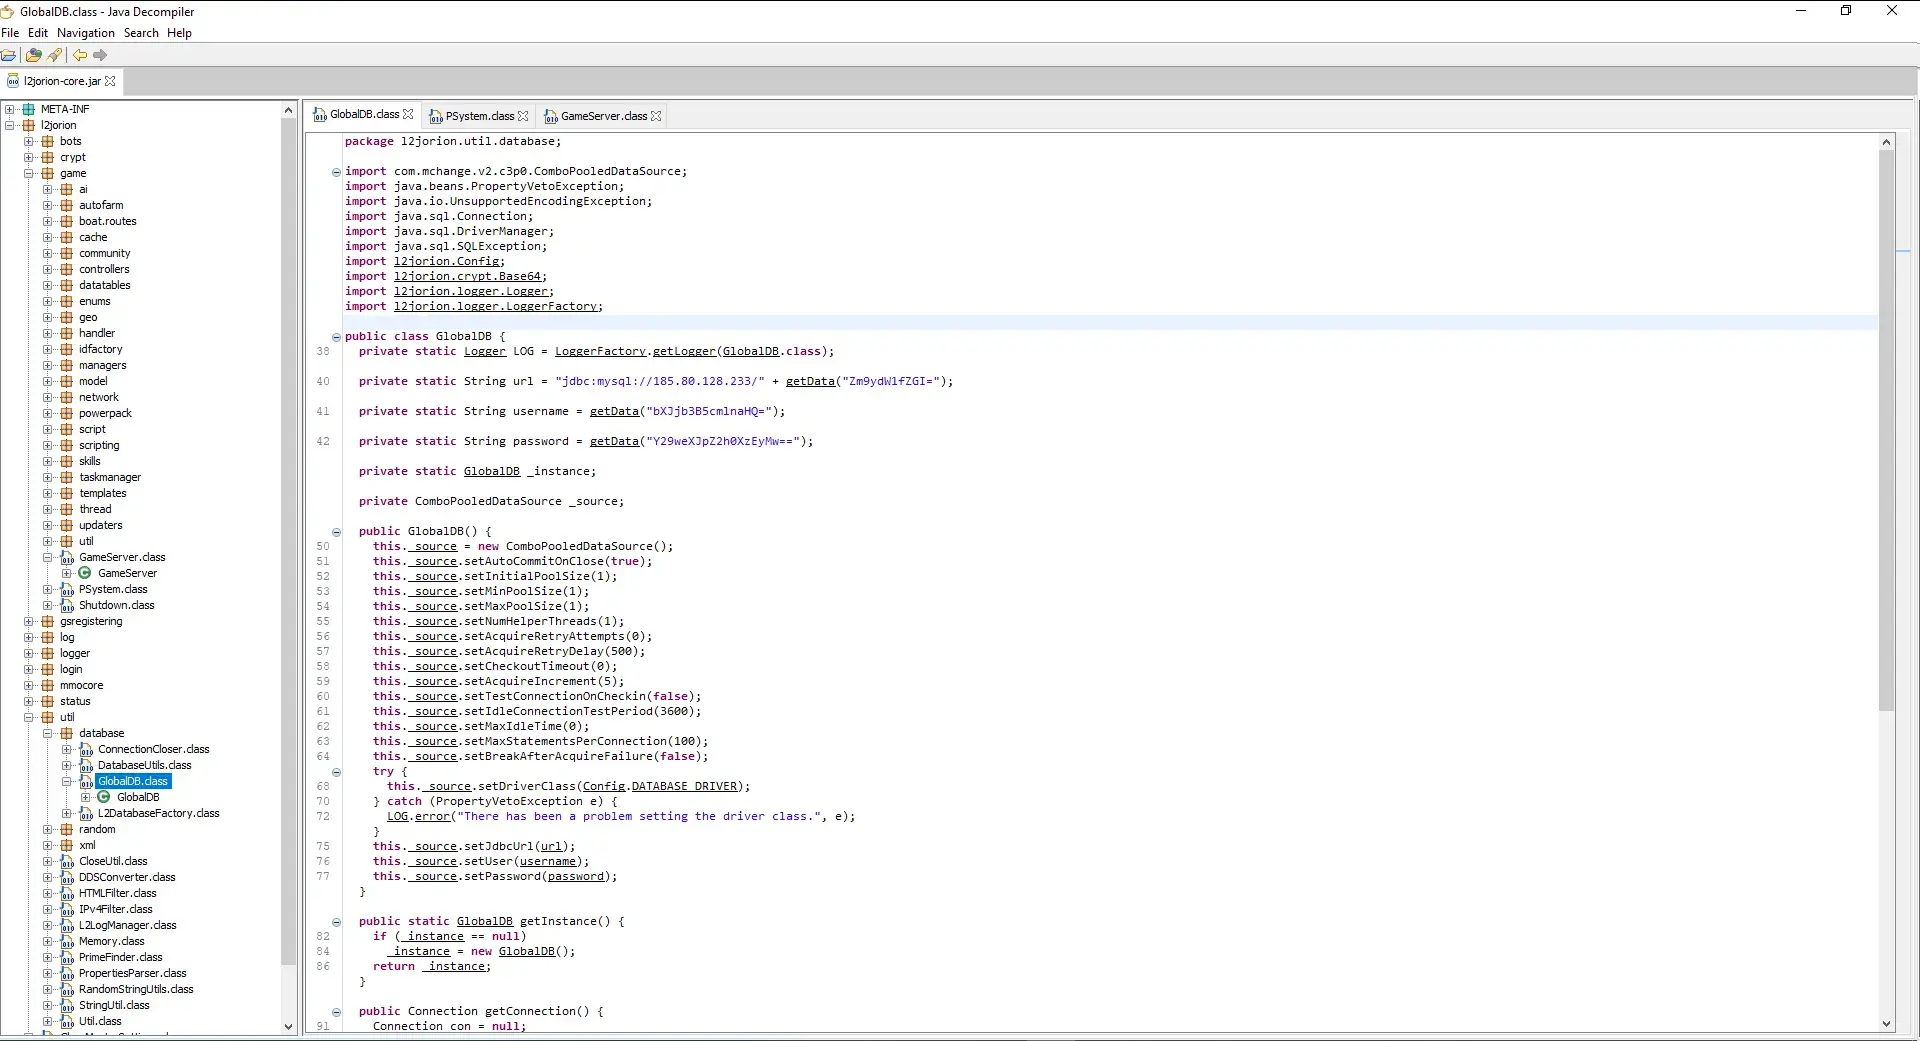This screenshot has height=1041, width=1920.
Task: Expand the bots package node
Action: point(29,141)
